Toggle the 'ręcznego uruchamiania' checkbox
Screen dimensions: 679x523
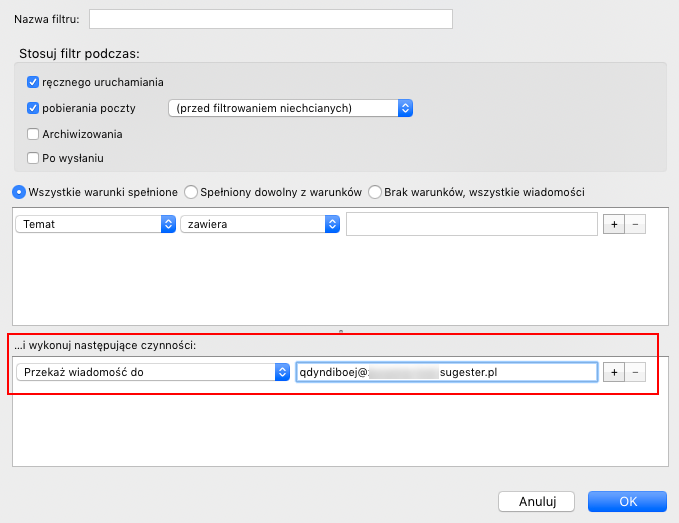point(33,82)
